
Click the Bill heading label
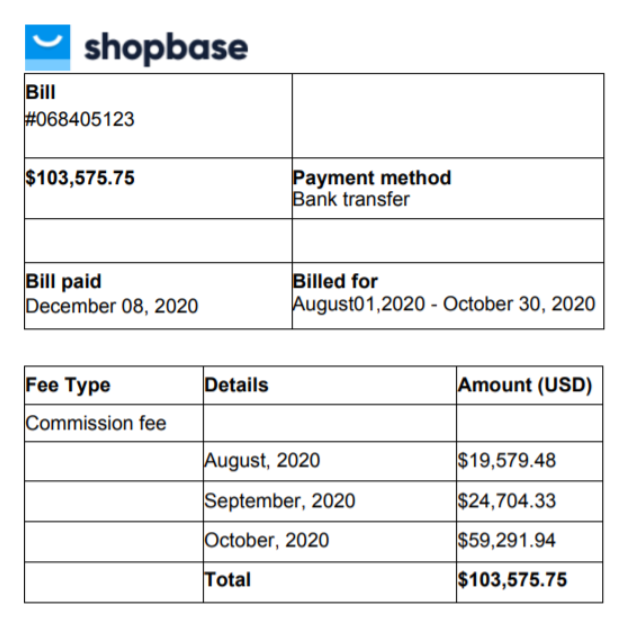tap(40, 92)
